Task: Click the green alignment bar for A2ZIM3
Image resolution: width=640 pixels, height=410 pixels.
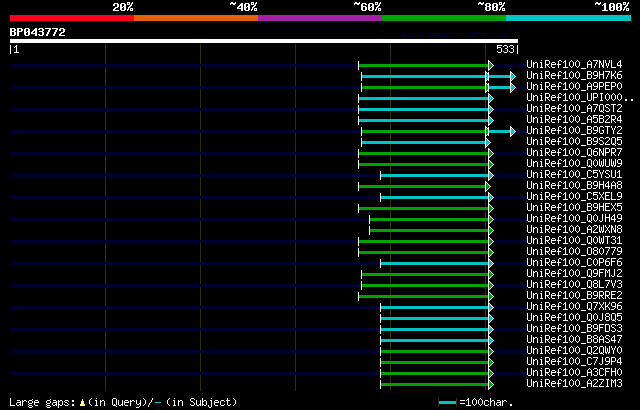Action: coord(435,385)
